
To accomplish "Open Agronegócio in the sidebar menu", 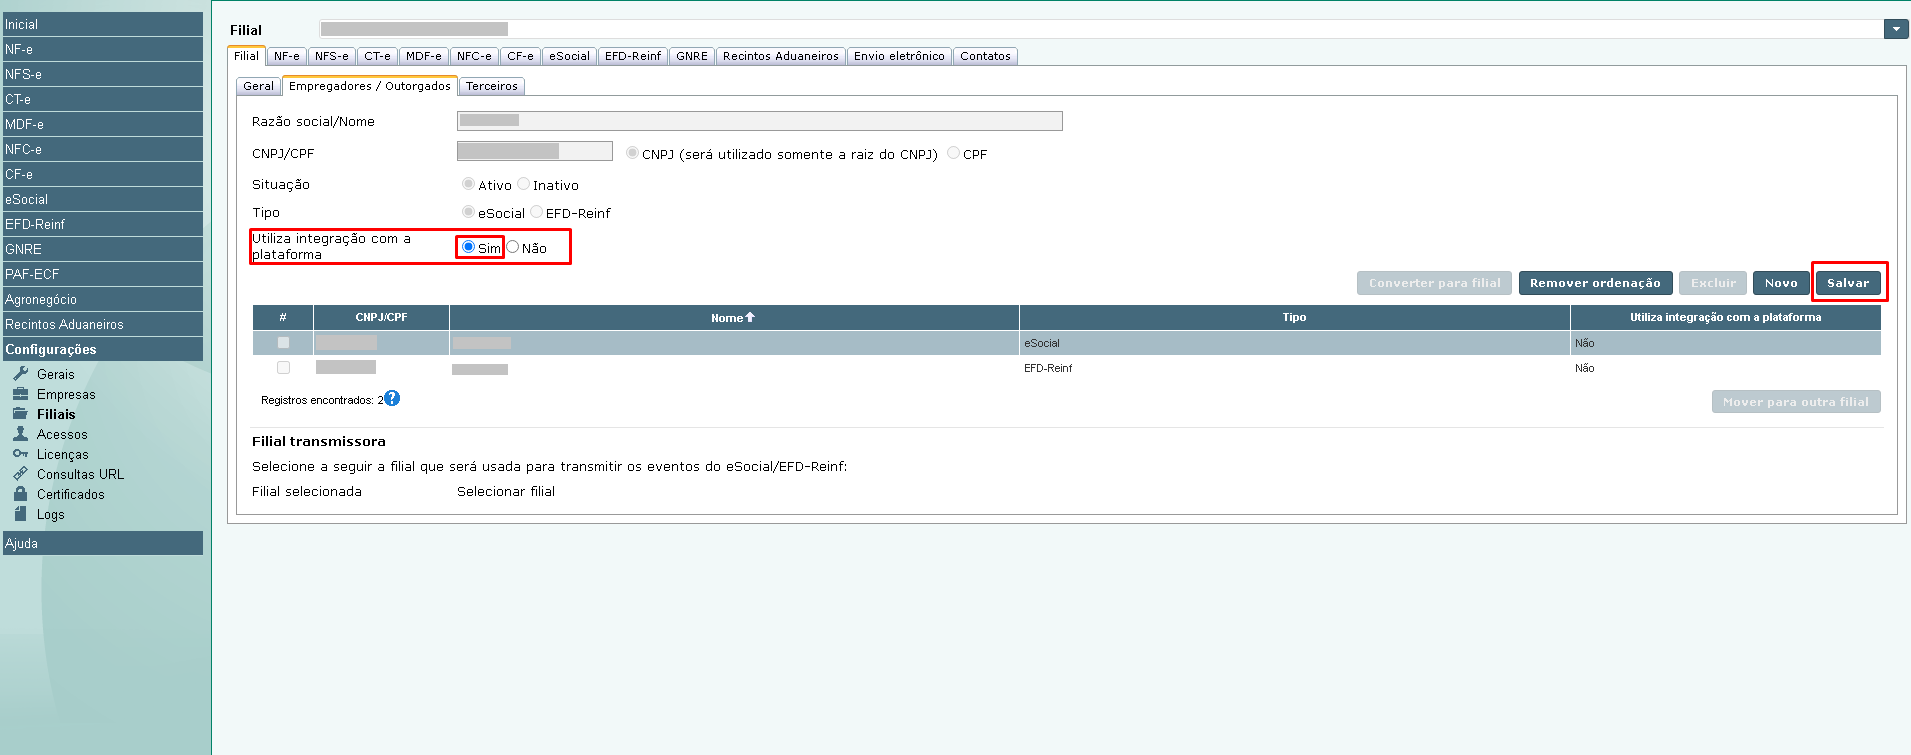I will (103, 299).
